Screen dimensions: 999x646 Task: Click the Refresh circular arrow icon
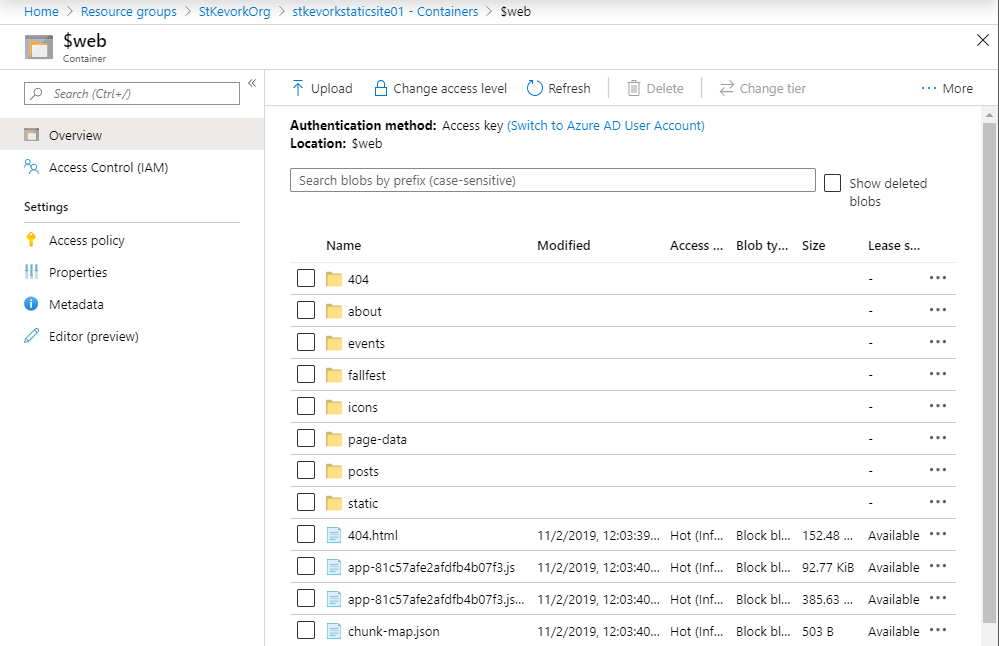tap(535, 88)
